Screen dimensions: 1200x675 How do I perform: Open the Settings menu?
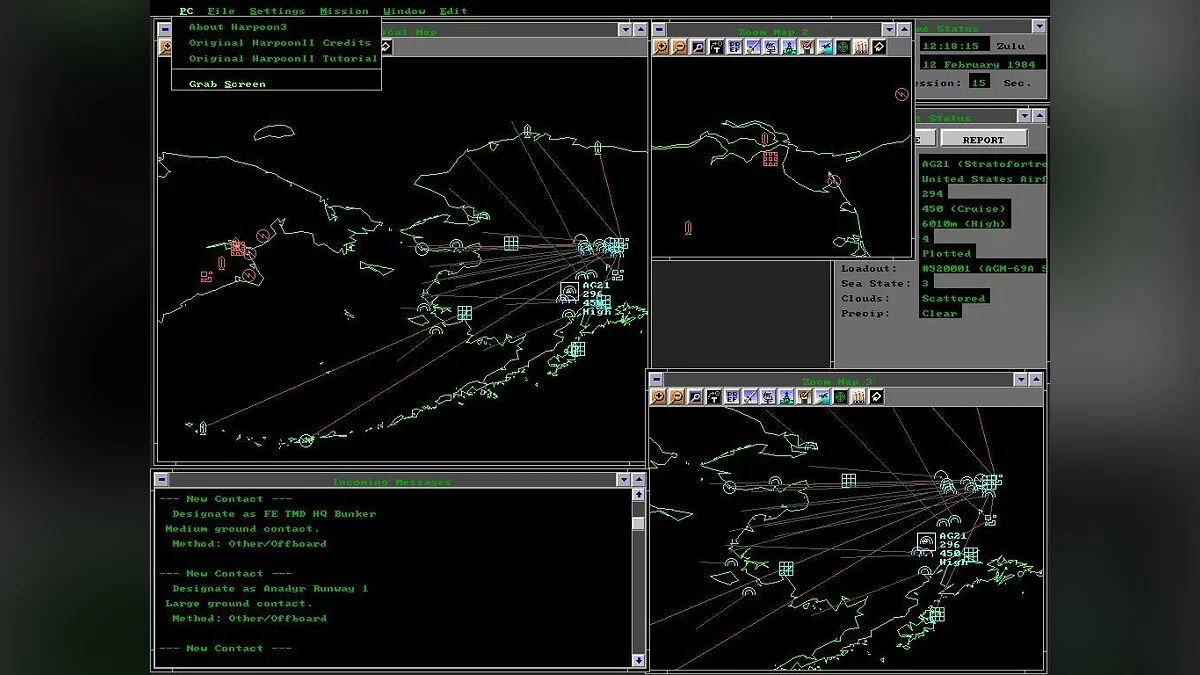click(277, 11)
